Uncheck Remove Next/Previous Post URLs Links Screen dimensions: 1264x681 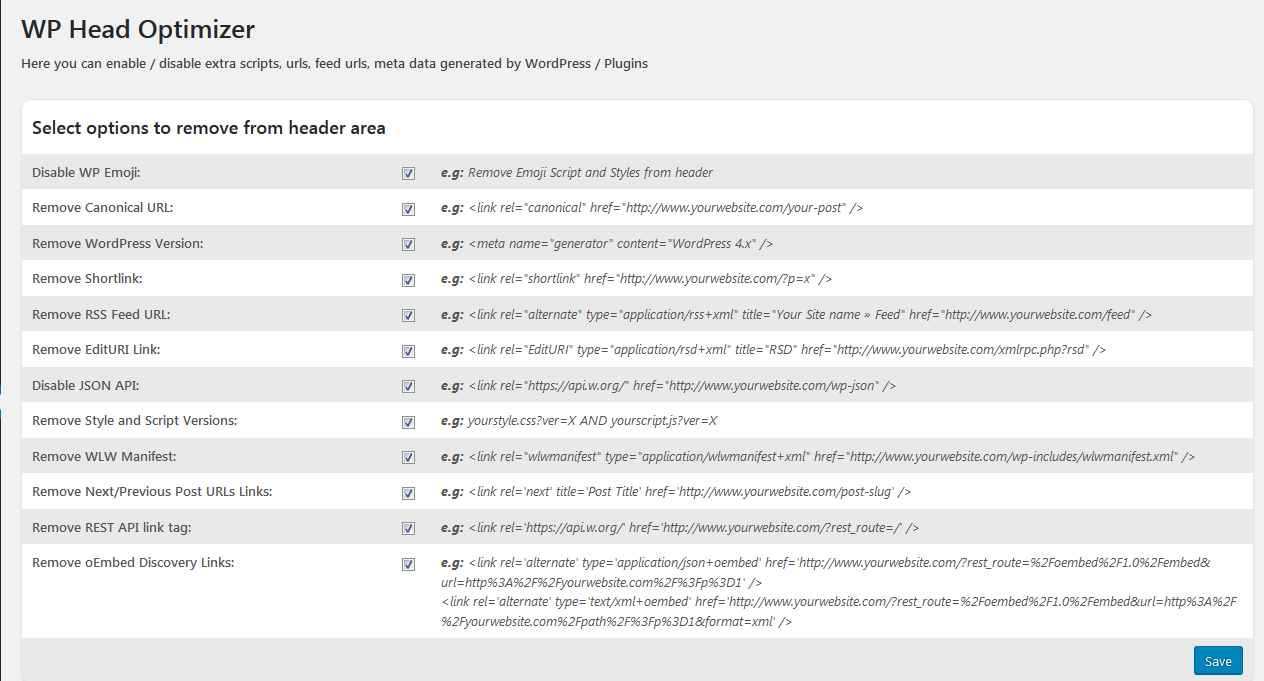[408, 493]
